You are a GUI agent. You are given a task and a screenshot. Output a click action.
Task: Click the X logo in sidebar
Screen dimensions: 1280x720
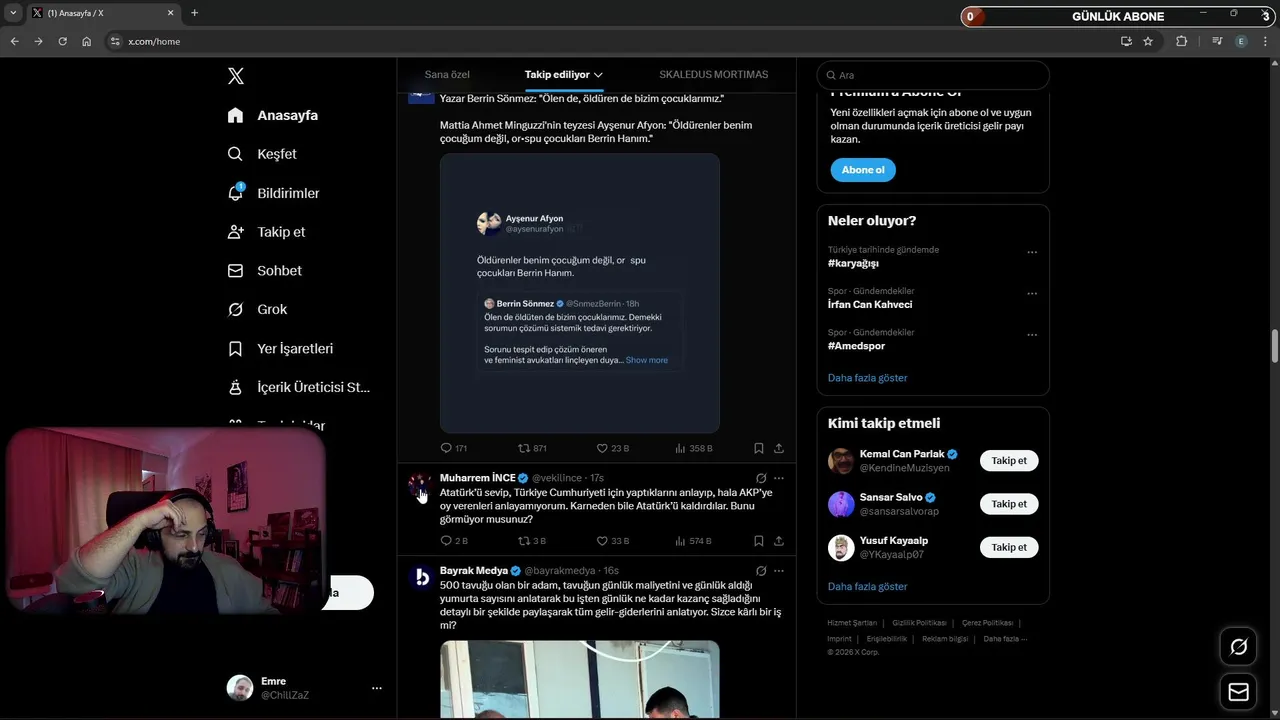tap(235, 76)
